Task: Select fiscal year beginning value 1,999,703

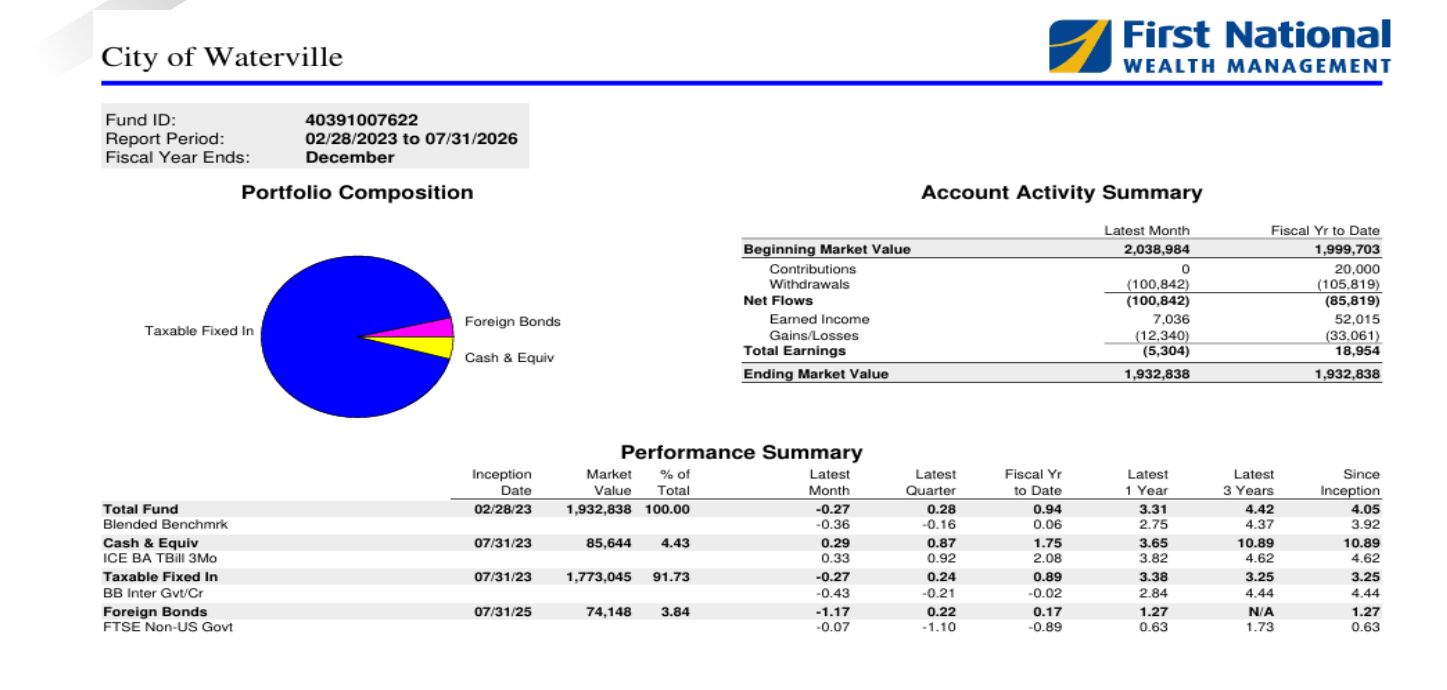Action: click(x=1347, y=249)
